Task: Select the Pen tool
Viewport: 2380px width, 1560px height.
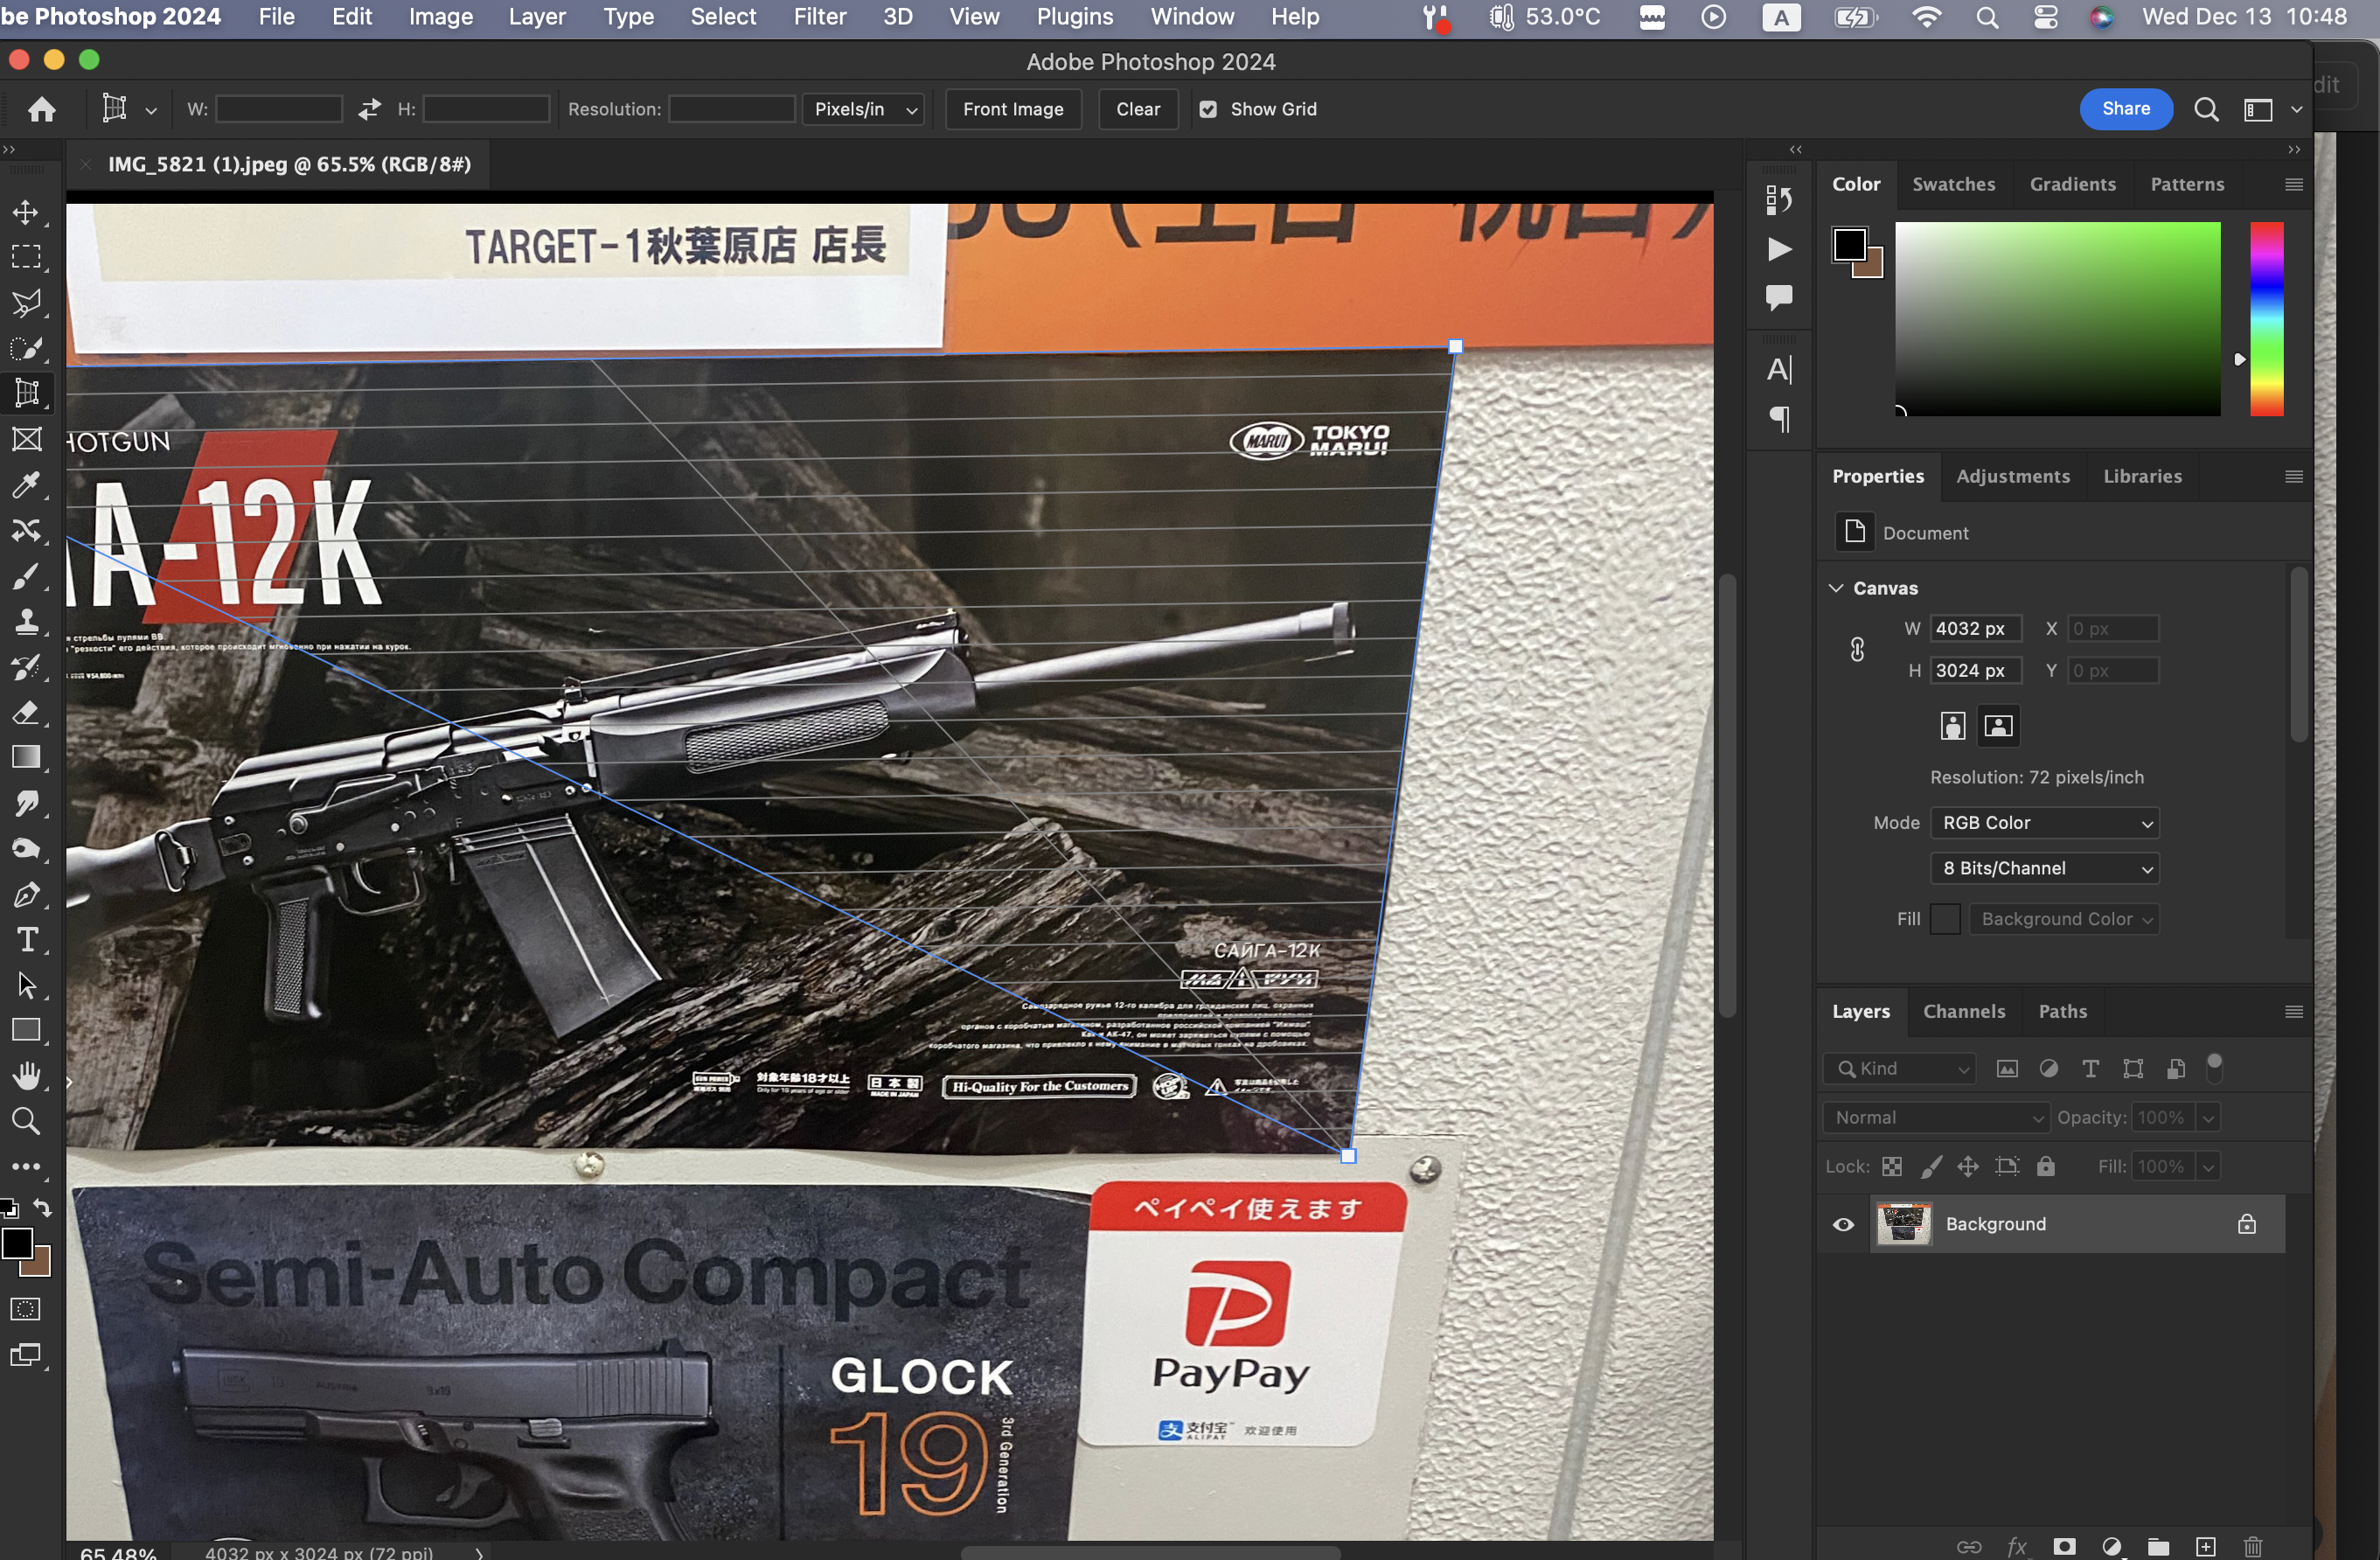Action: tap(26, 895)
